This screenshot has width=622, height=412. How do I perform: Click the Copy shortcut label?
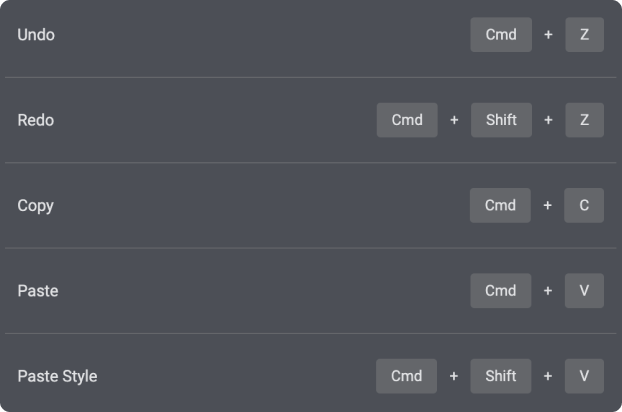point(36,206)
